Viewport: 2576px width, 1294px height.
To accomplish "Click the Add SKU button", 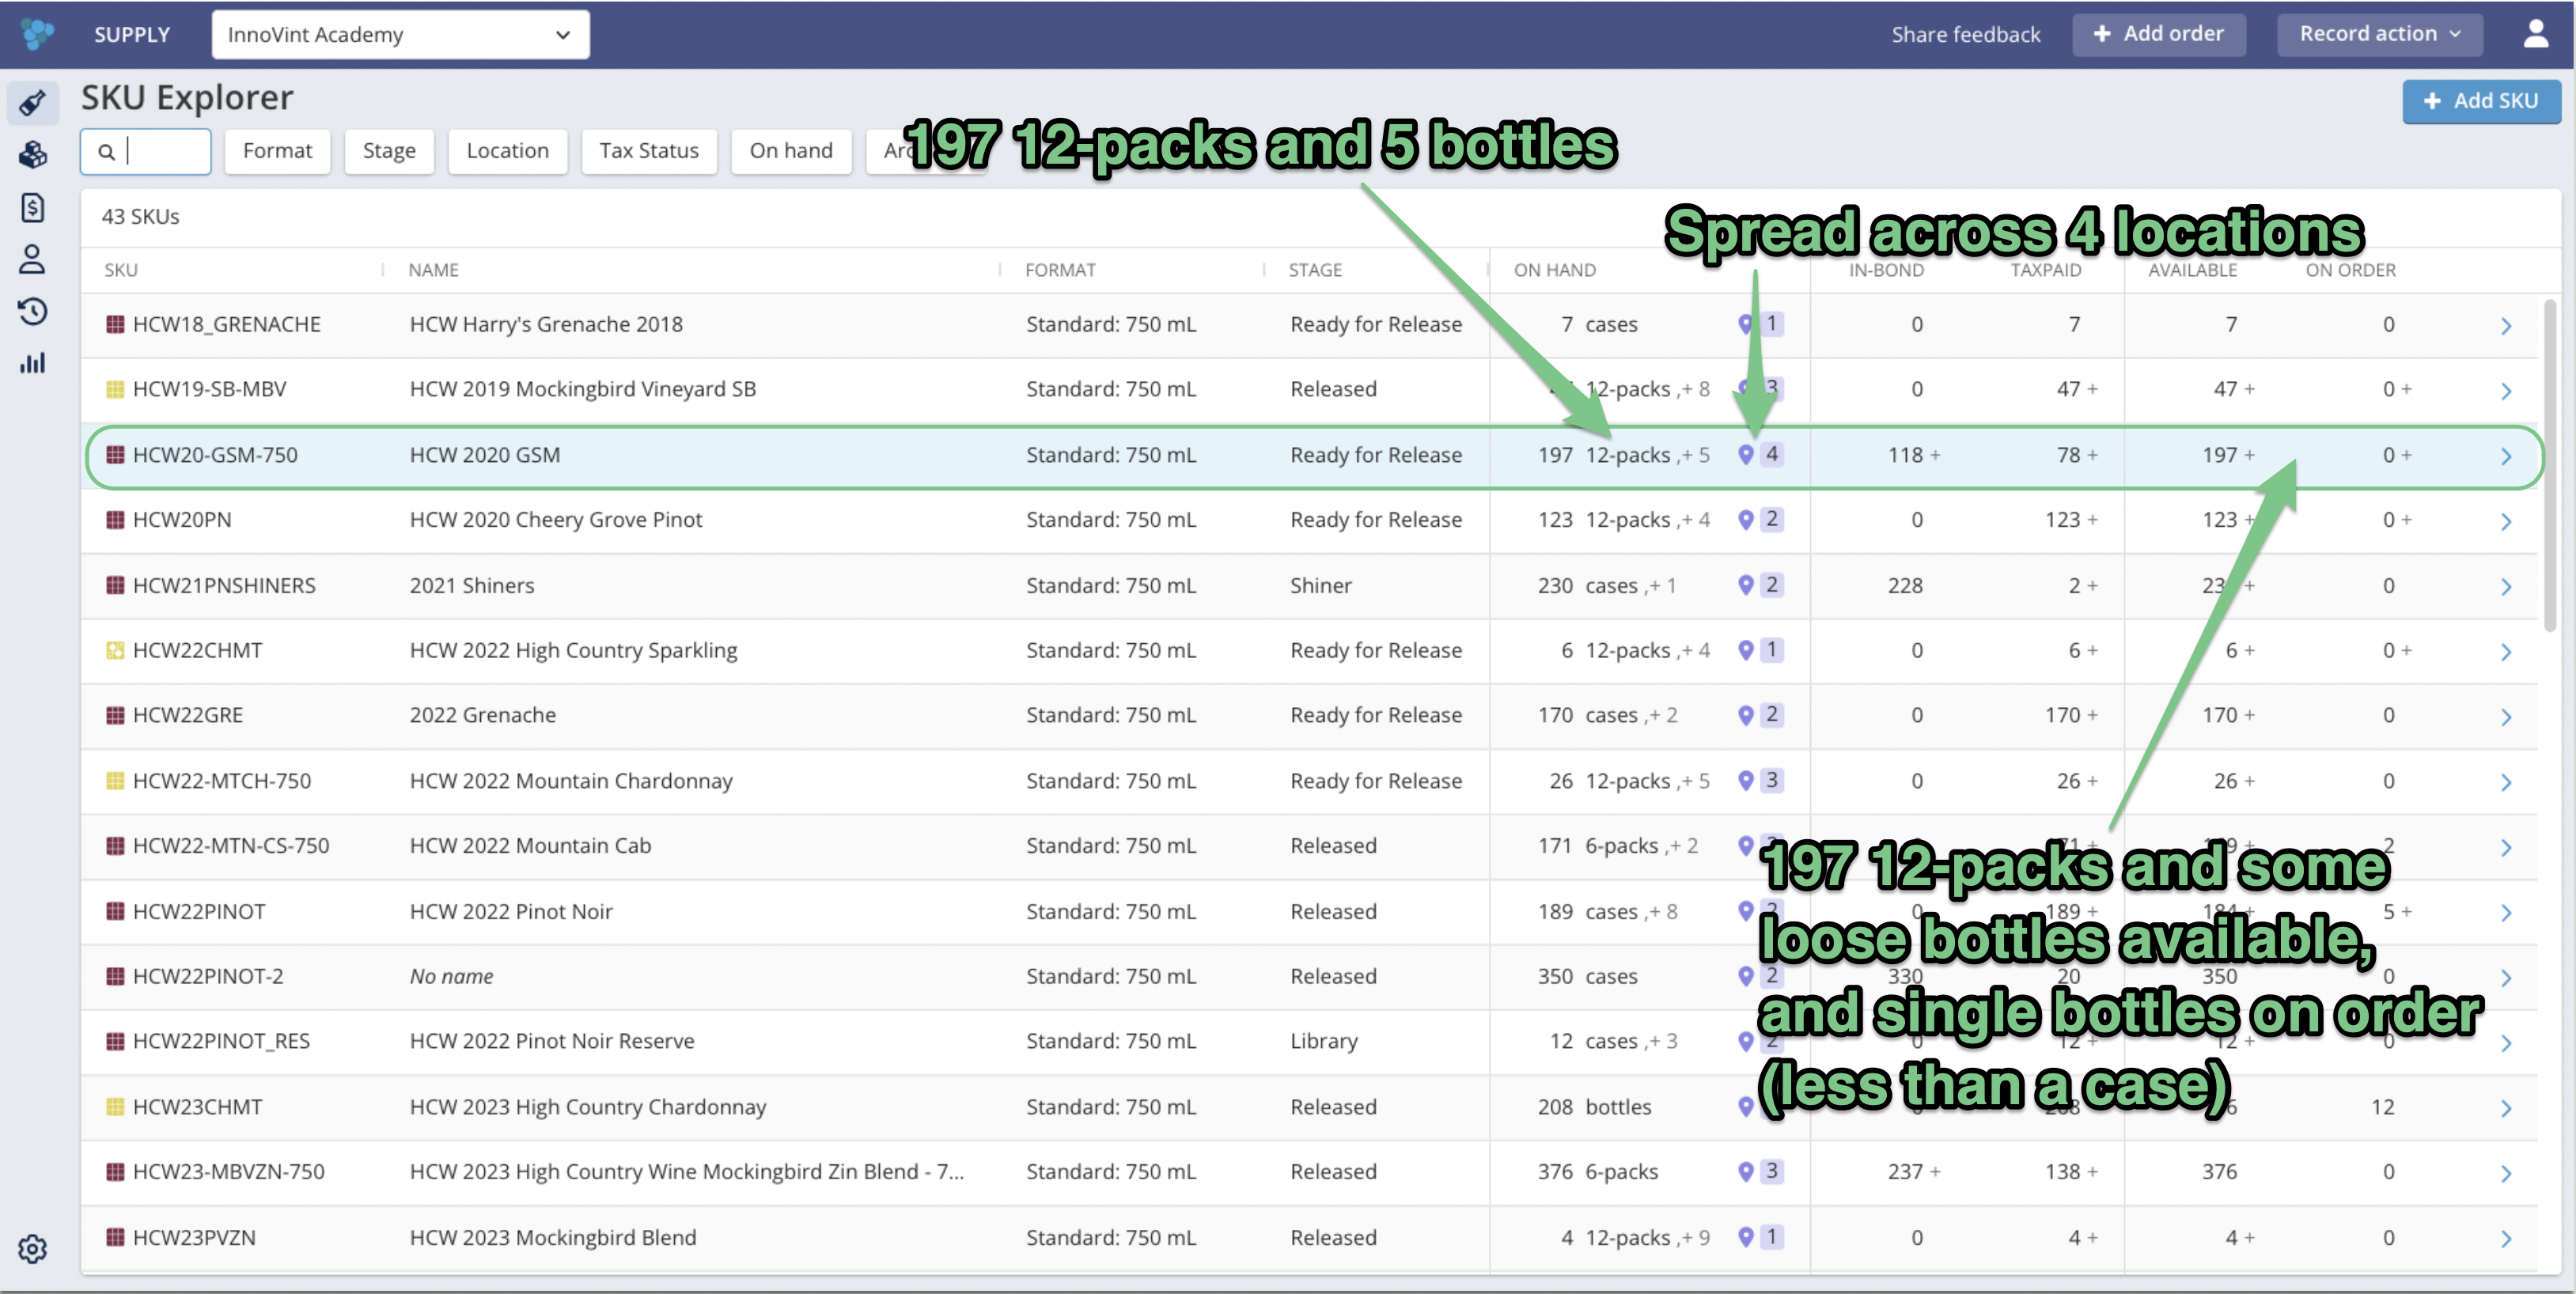I will tap(2481, 101).
